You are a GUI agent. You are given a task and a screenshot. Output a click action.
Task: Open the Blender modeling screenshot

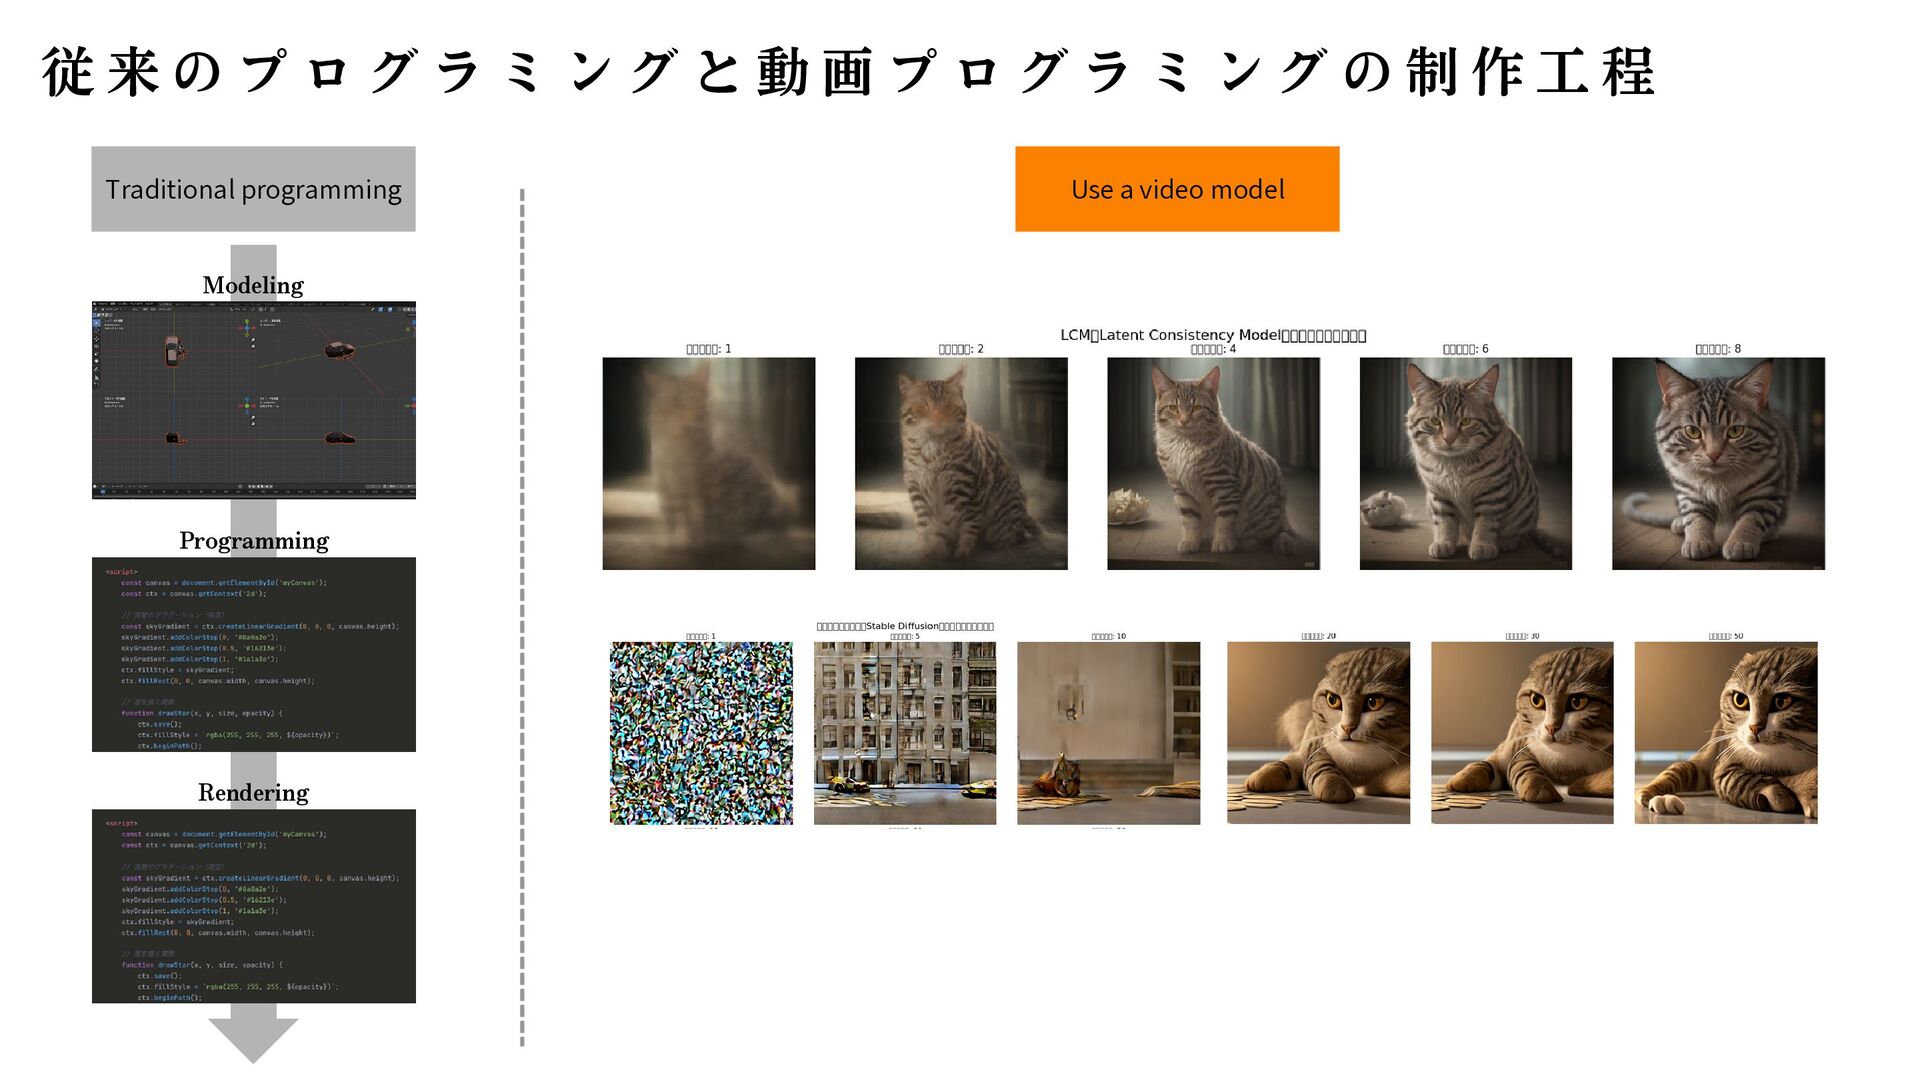[x=254, y=400]
